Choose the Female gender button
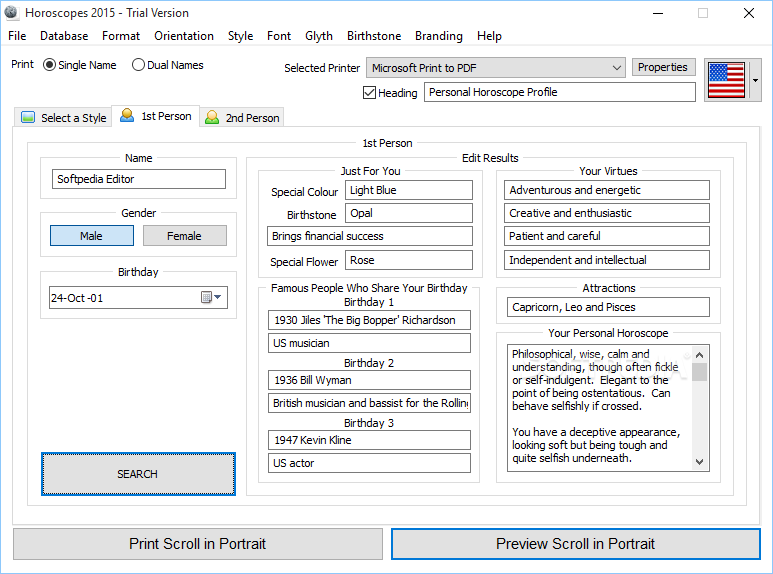This screenshot has width=773, height=574. (185, 236)
